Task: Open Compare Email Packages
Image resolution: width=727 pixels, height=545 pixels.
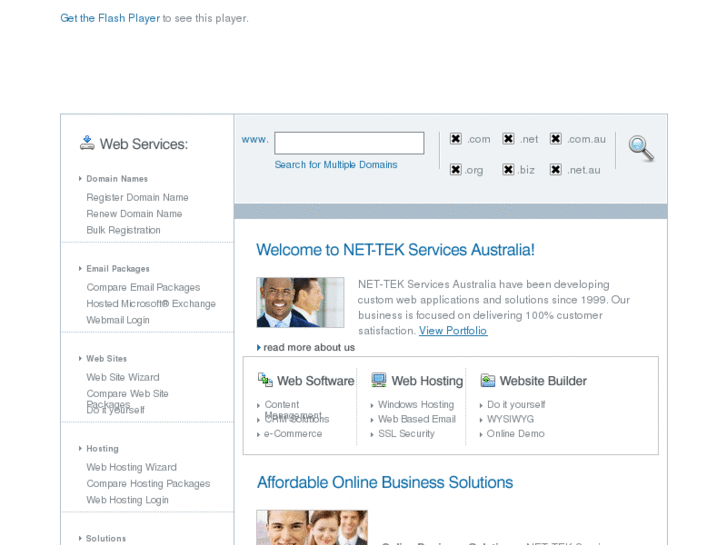Action: pos(143,288)
